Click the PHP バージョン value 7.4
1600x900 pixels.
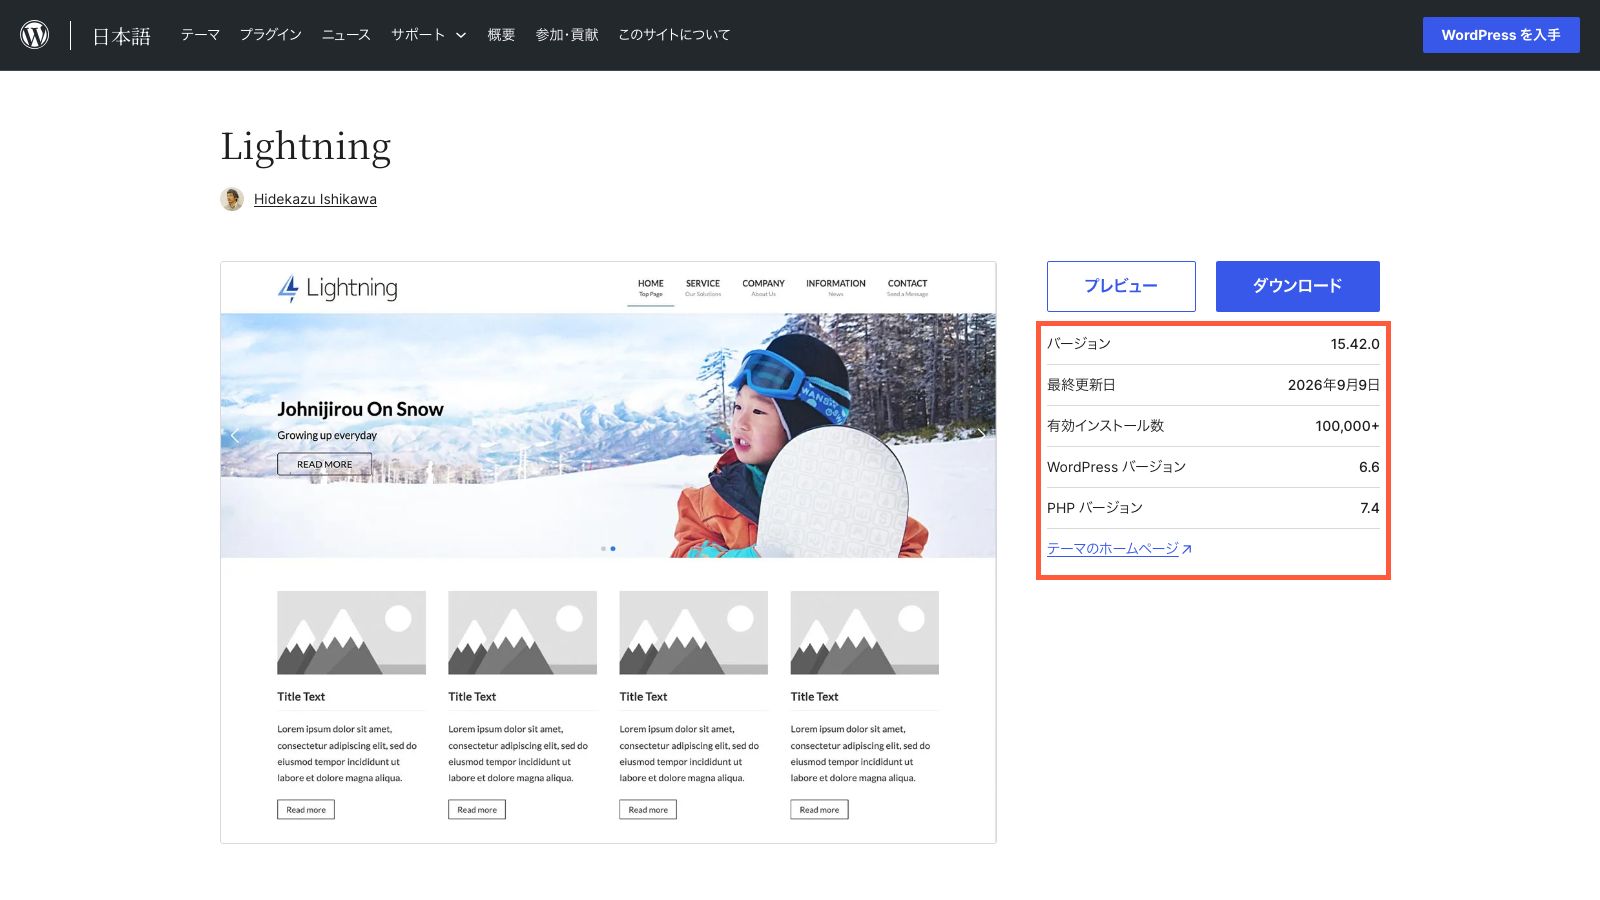click(1370, 508)
